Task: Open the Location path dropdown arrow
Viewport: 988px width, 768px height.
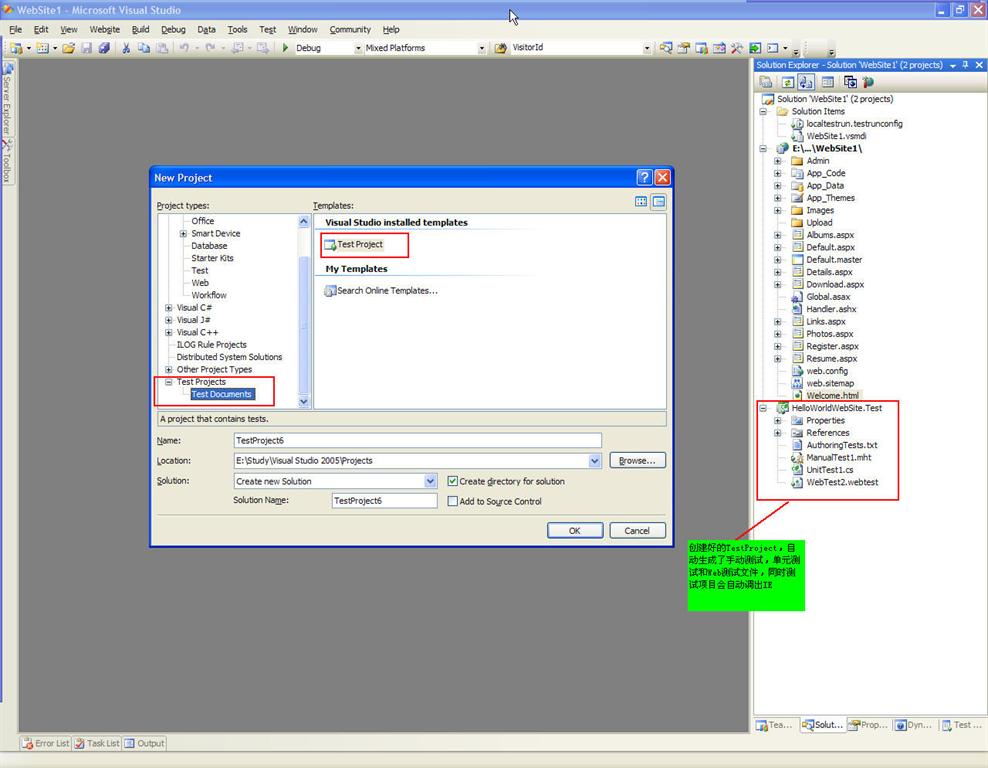Action: tap(594, 461)
